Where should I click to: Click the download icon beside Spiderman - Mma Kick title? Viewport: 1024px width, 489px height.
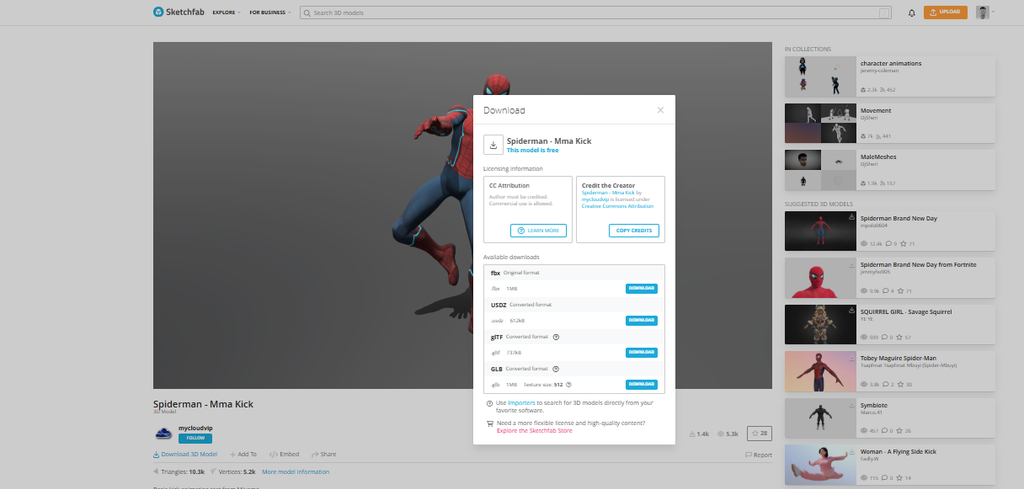493,145
